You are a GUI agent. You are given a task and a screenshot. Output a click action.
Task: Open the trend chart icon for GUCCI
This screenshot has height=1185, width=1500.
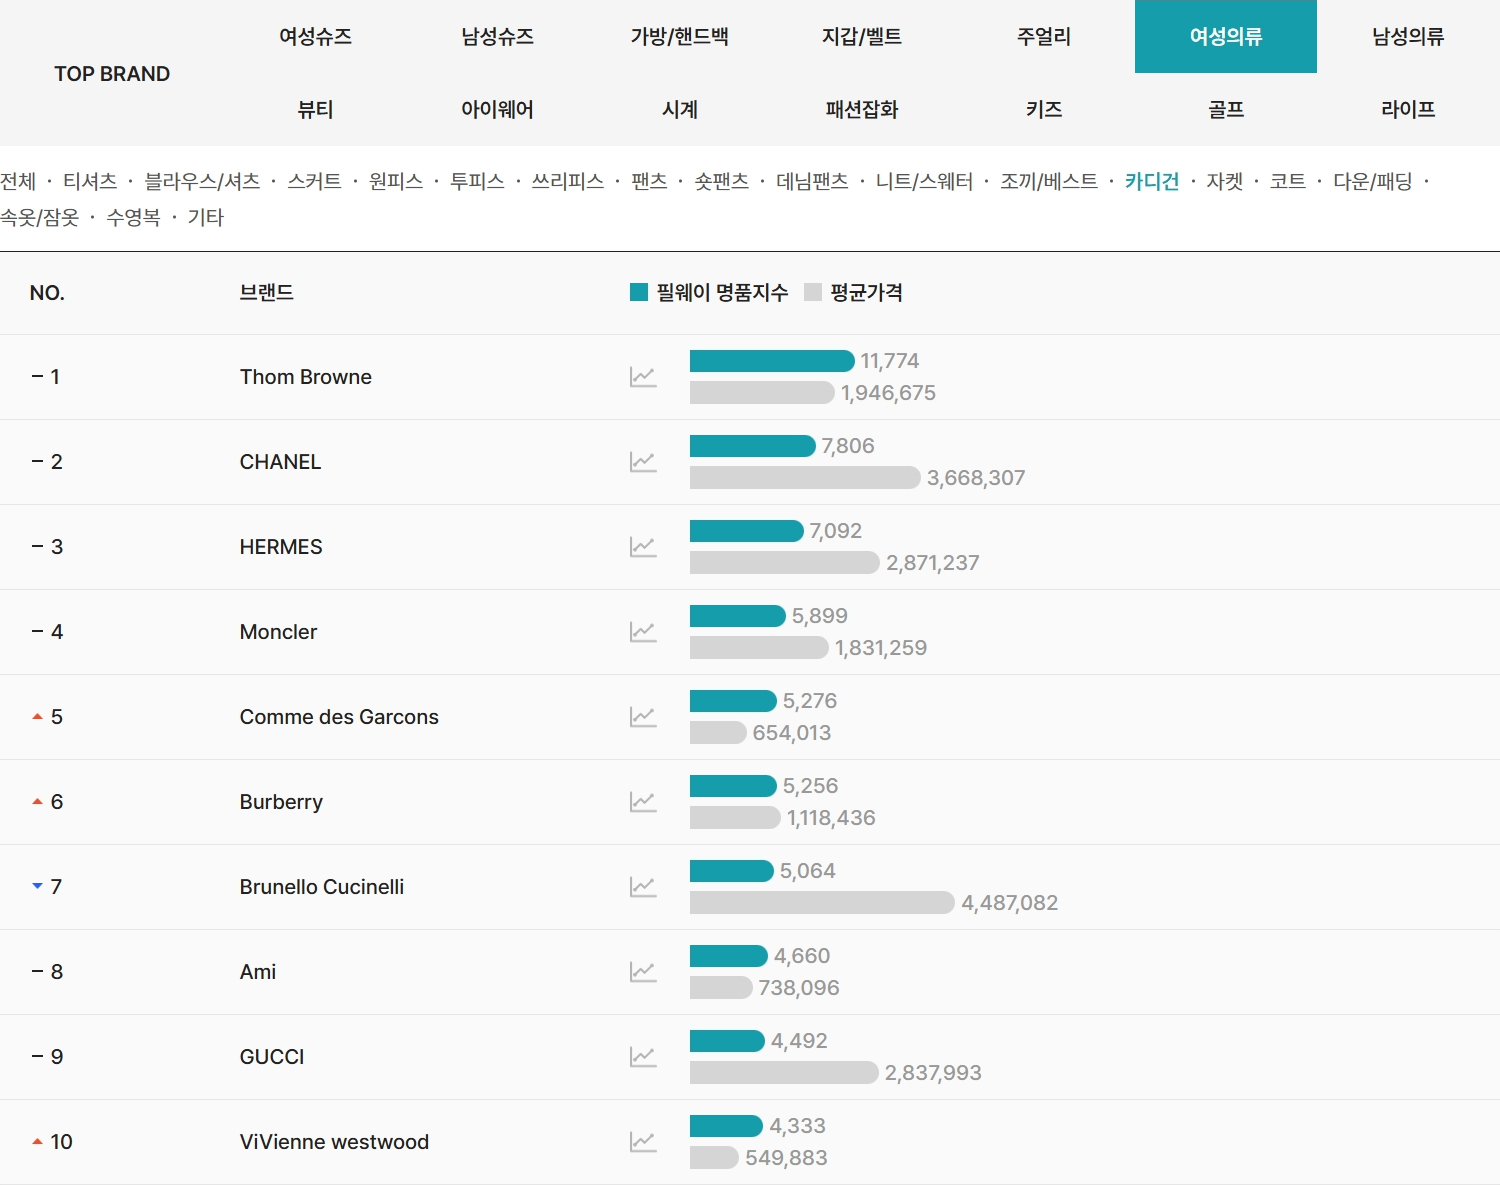point(643,1057)
